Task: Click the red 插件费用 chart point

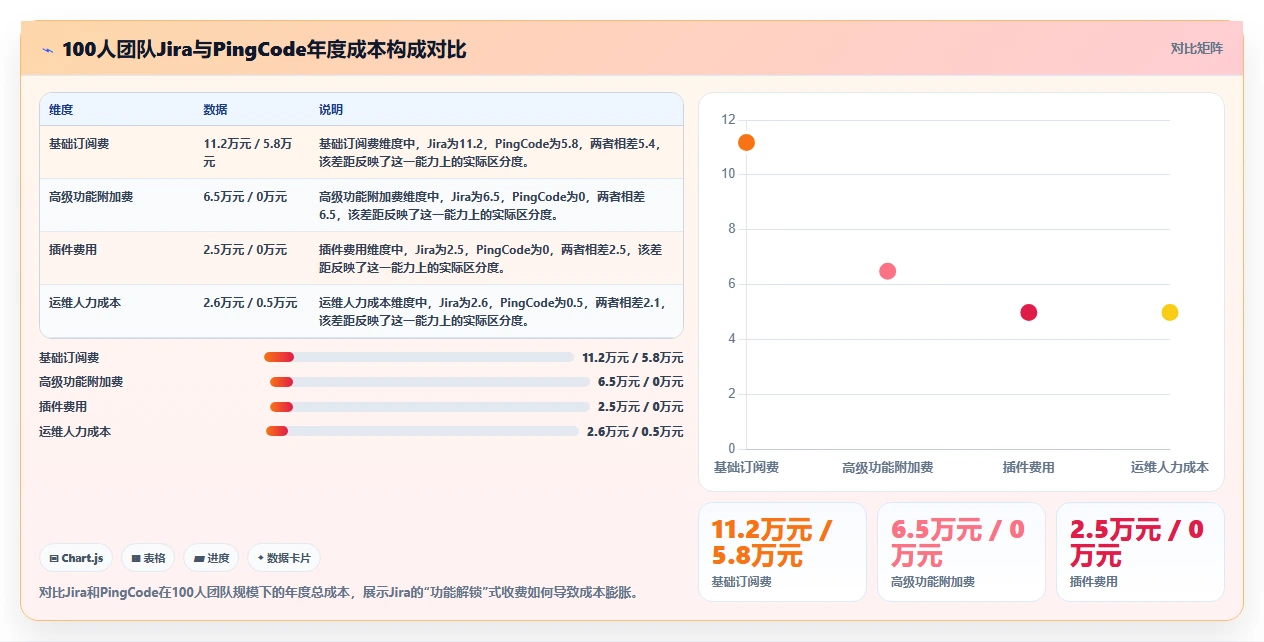Action: tap(1029, 313)
